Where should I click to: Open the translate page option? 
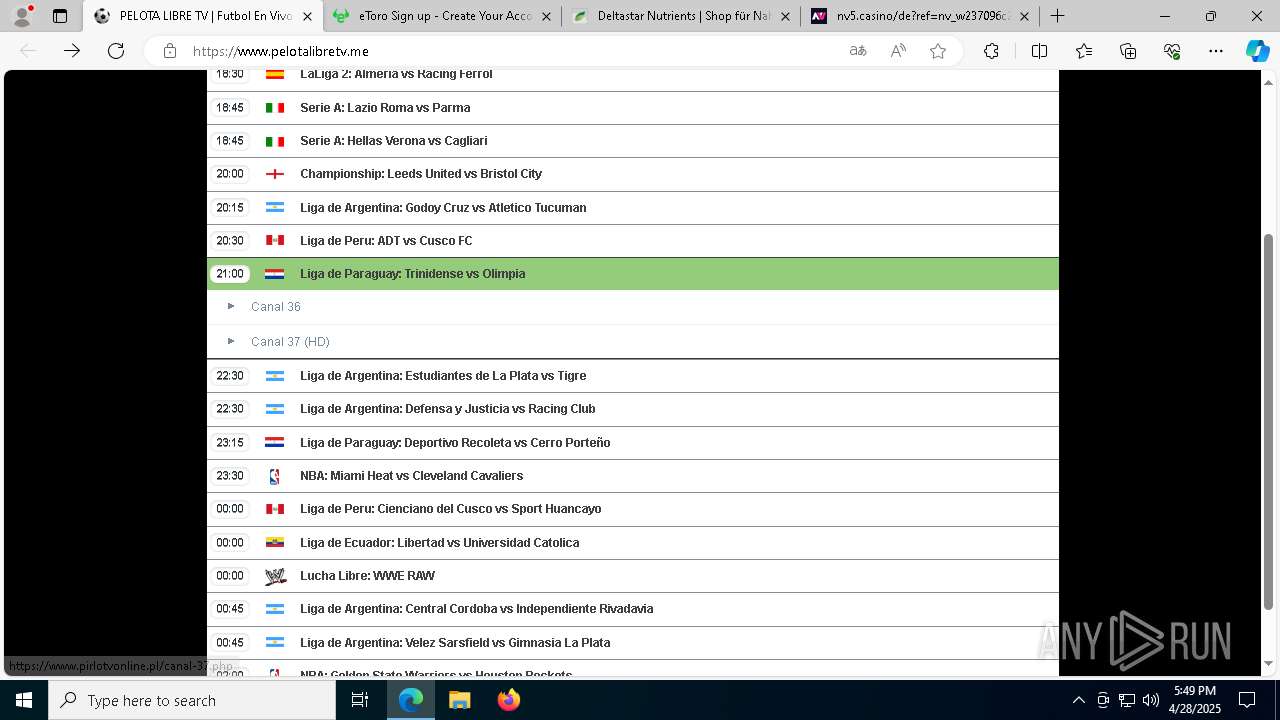[x=858, y=51]
